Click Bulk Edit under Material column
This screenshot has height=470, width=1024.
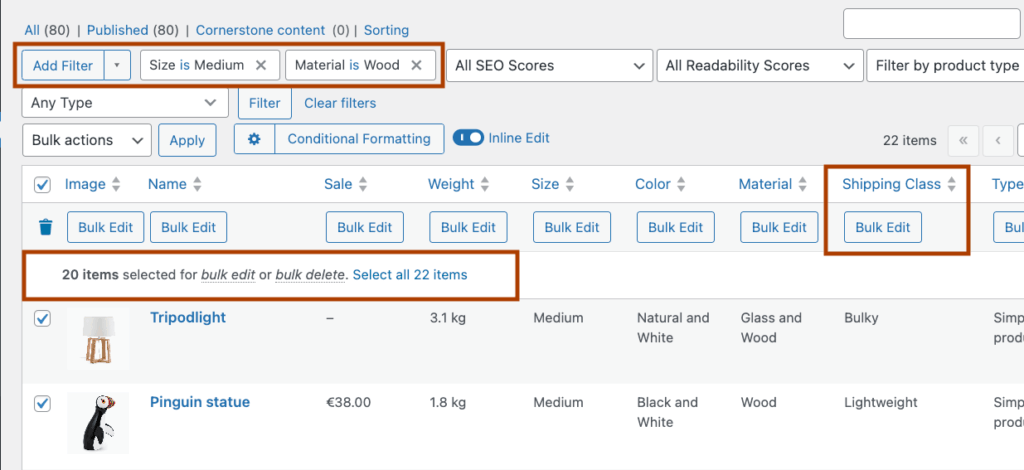point(779,227)
